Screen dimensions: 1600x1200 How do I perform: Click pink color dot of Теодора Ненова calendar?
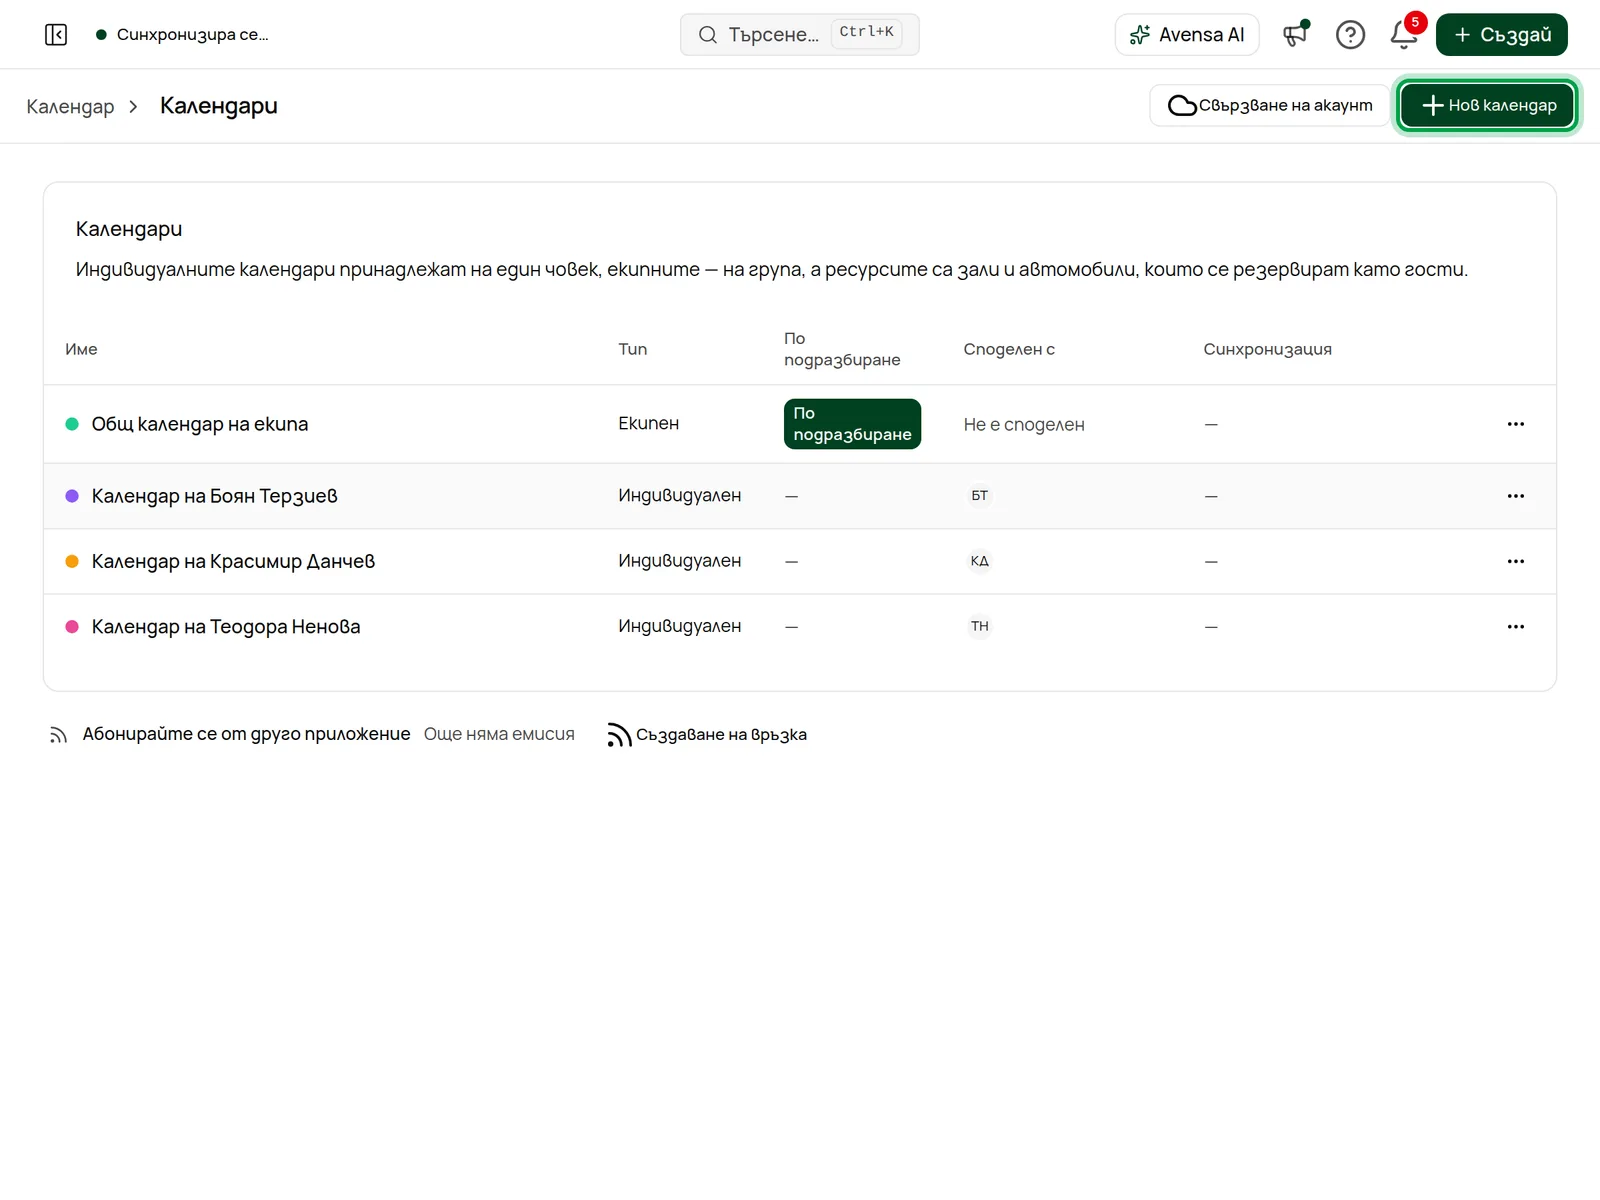pos(72,627)
